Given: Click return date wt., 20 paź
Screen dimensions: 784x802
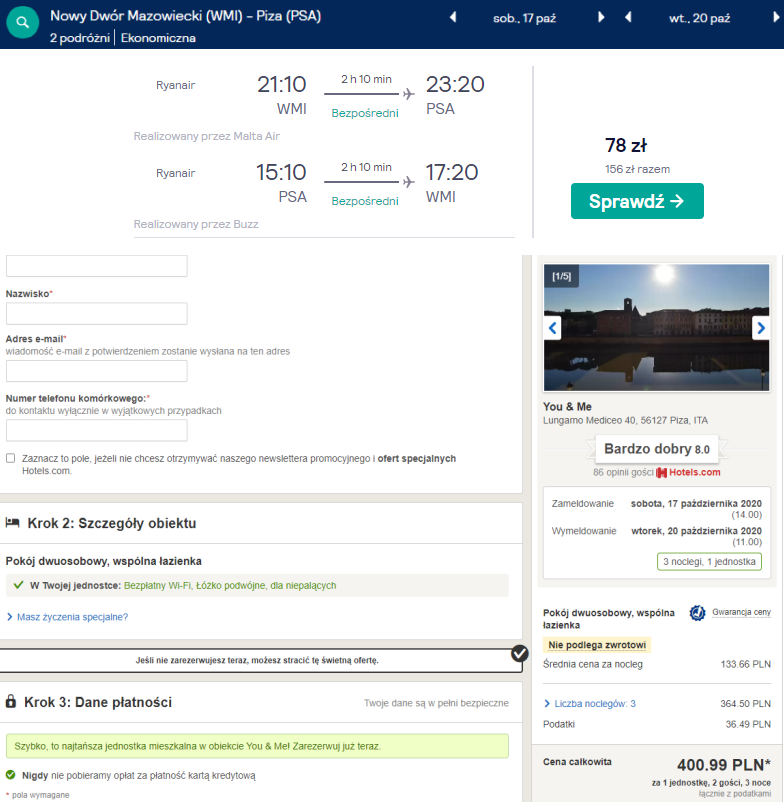Looking at the screenshot, I should [x=699, y=18].
